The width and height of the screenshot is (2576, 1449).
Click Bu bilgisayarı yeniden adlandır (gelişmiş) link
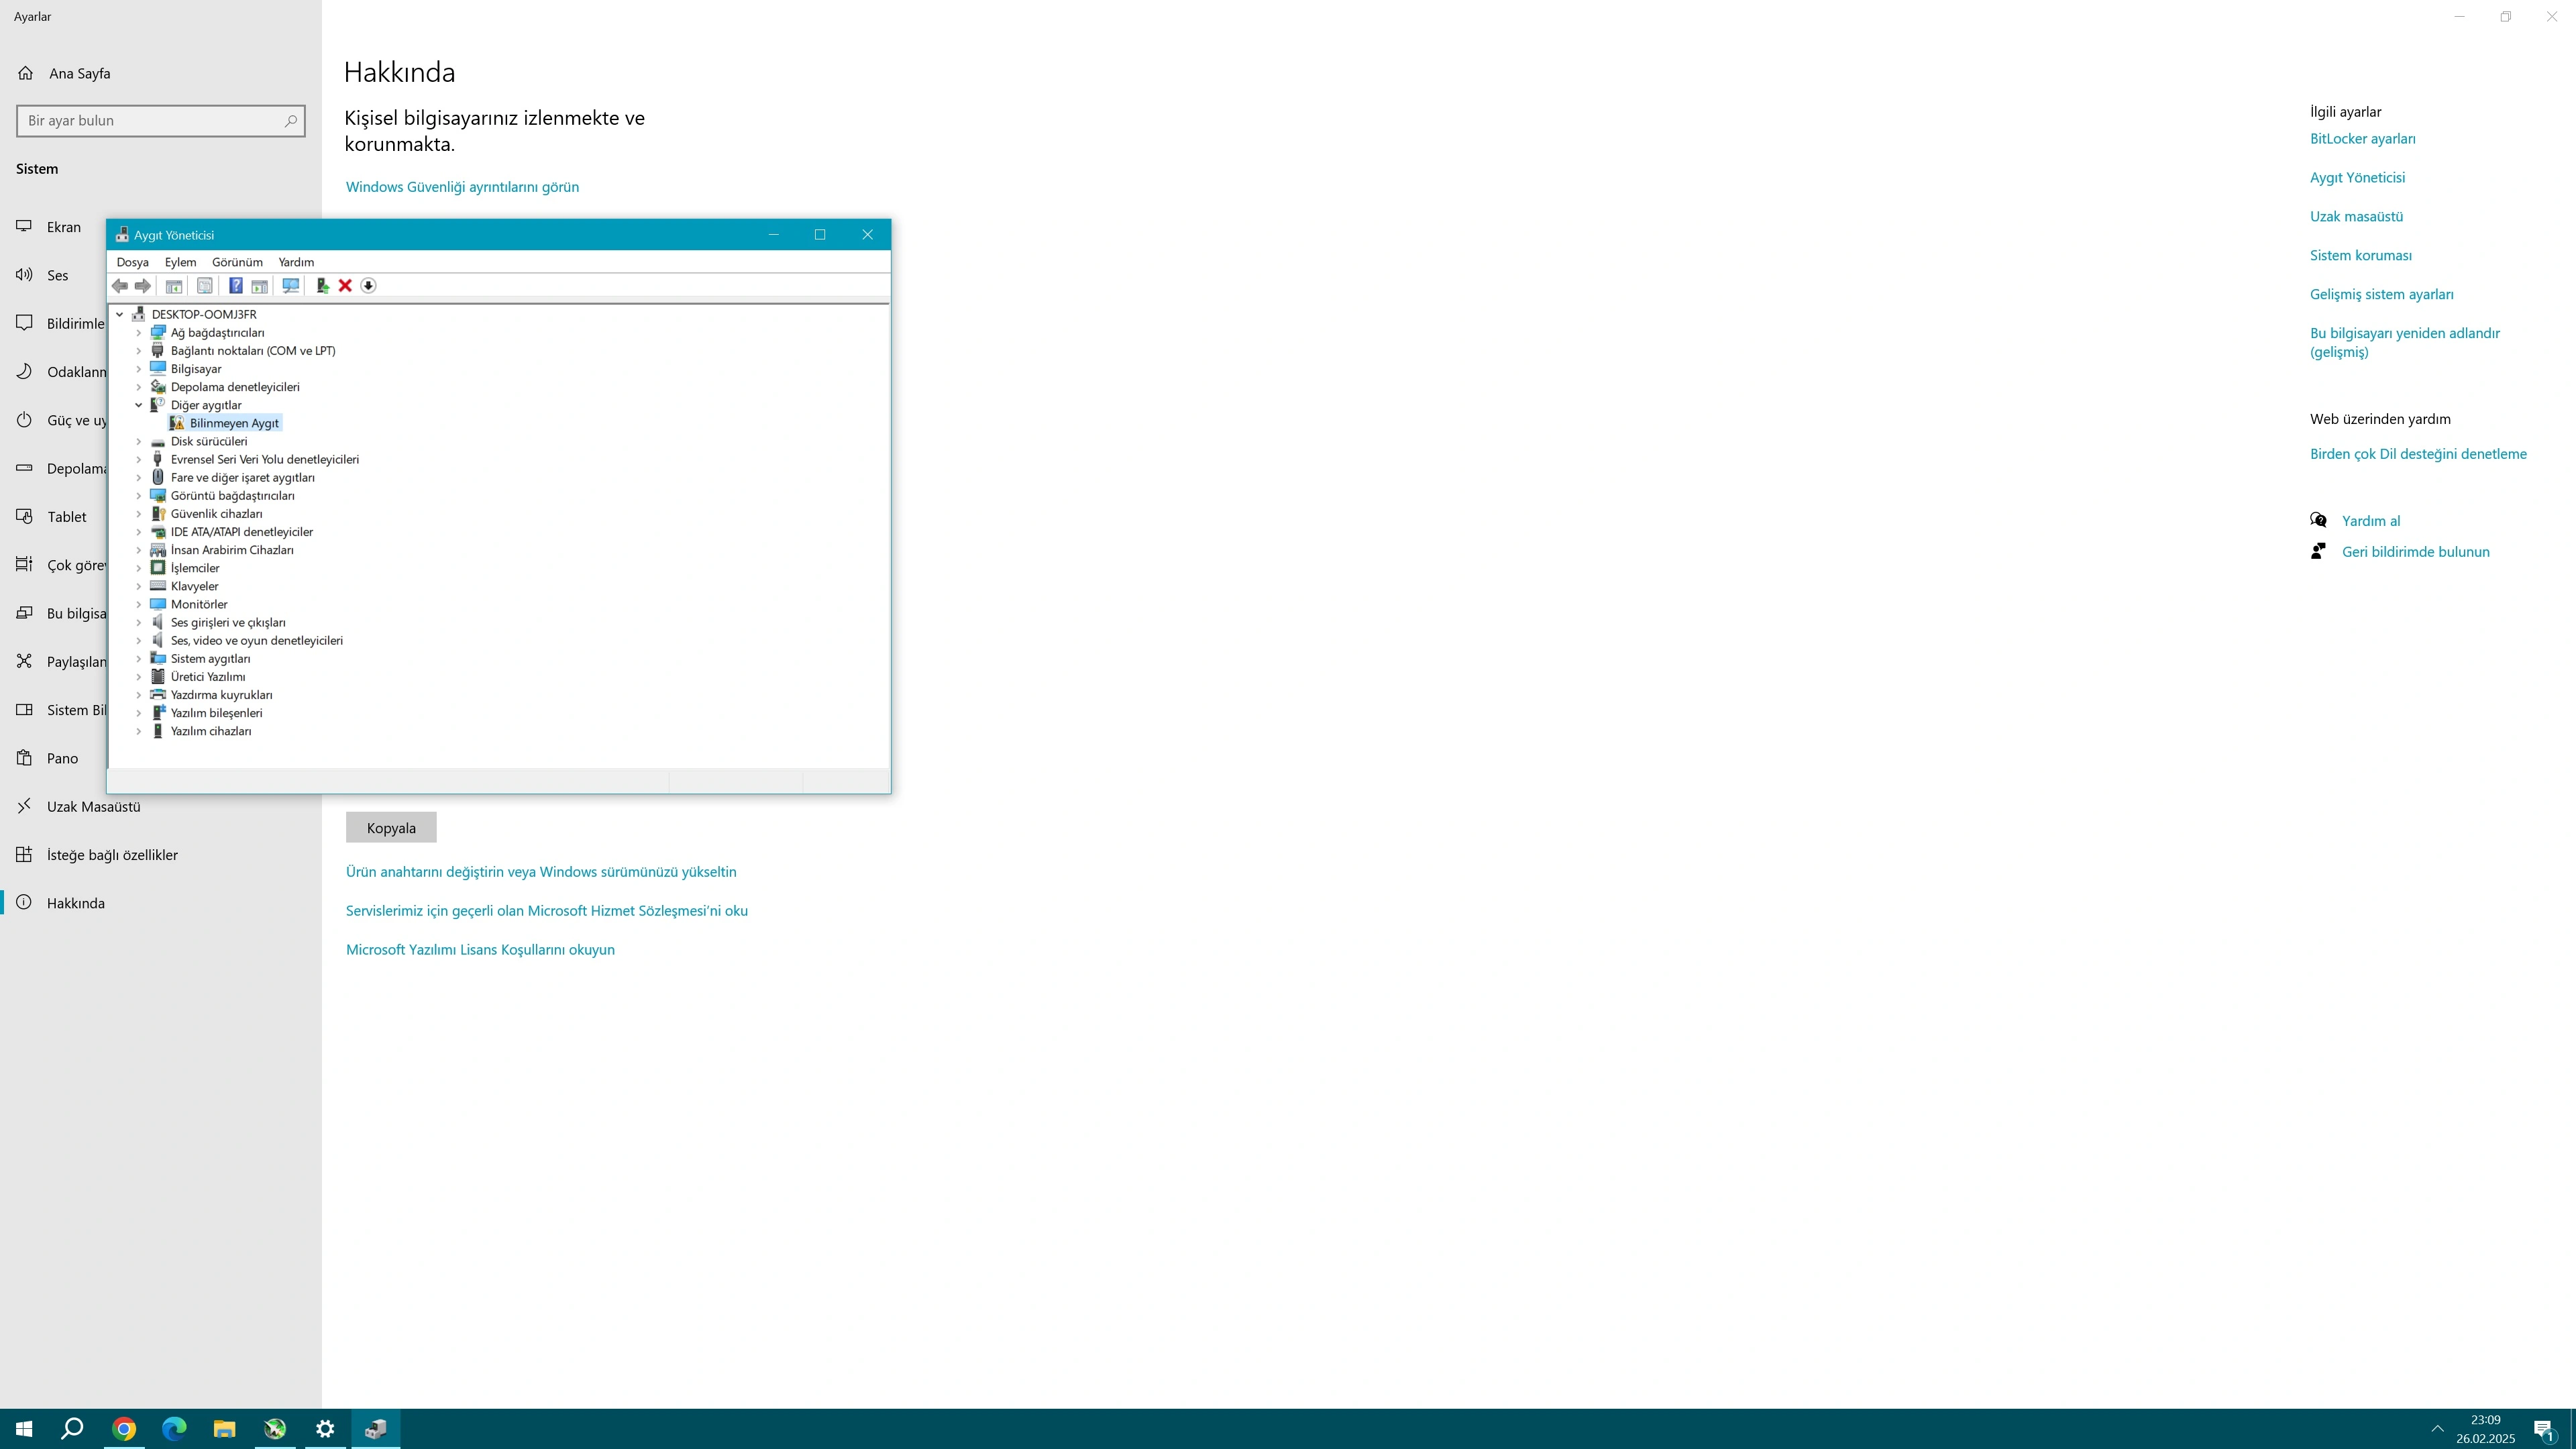[2404, 342]
